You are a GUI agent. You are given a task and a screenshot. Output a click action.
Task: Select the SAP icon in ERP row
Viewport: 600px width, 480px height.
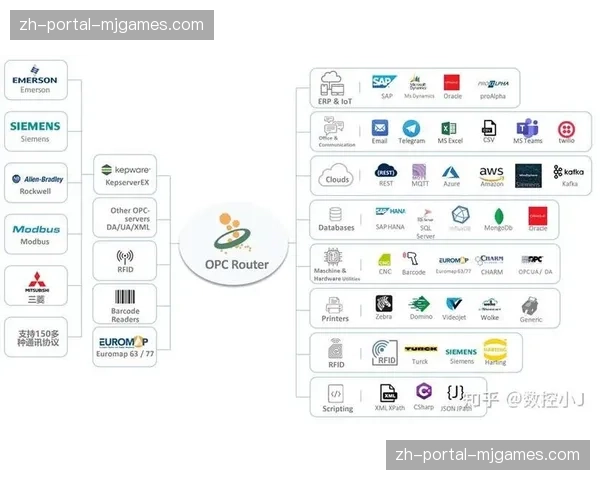tap(383, 83)
